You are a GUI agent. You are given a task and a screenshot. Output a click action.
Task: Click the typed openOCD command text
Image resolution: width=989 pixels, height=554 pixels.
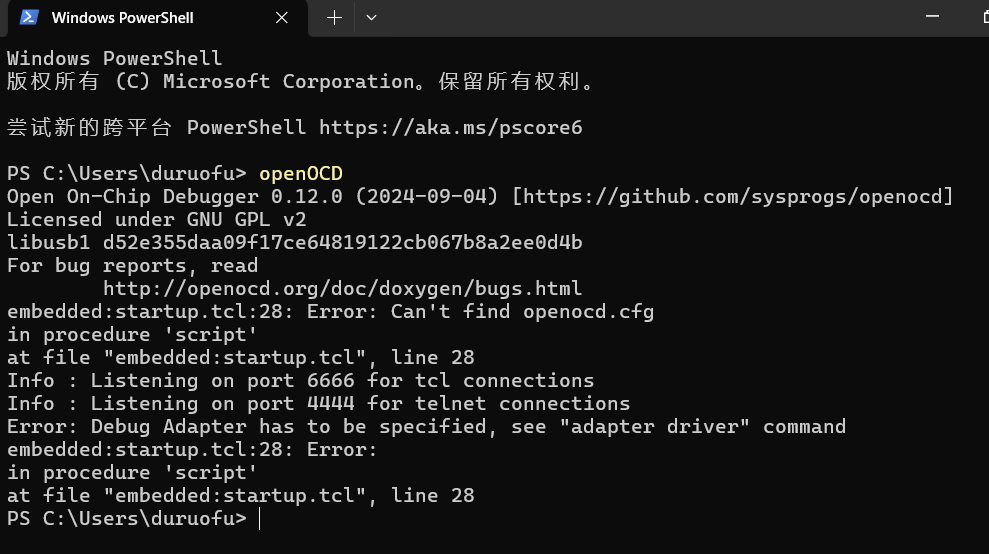300,173
